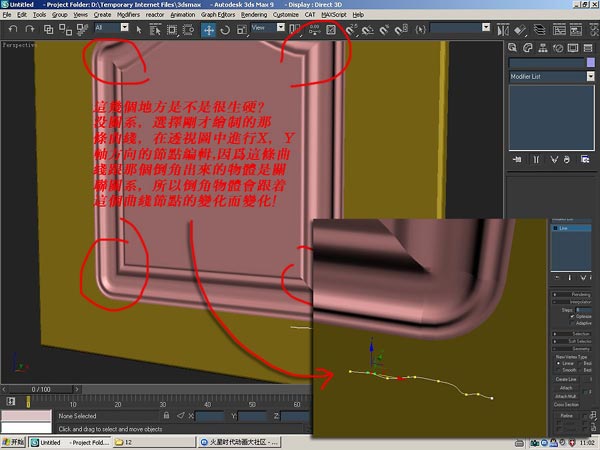The image size is (600, 450).
Task: Enable the Adaptive checkbox
Action: (x=571, y=324)
